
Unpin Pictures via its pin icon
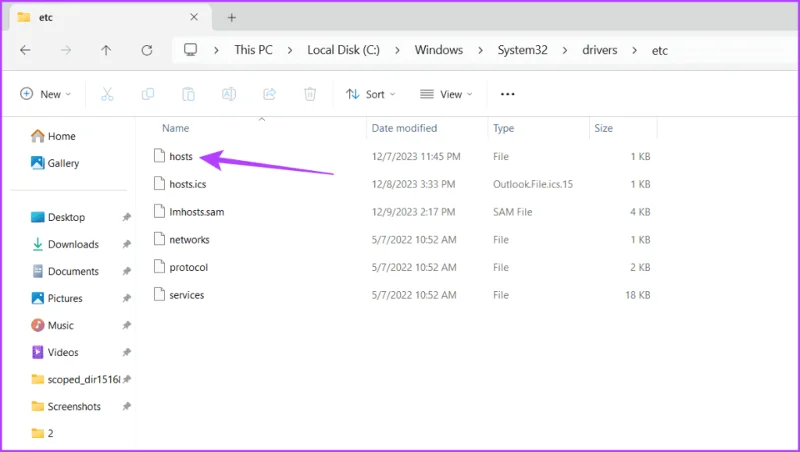(127, 298)
